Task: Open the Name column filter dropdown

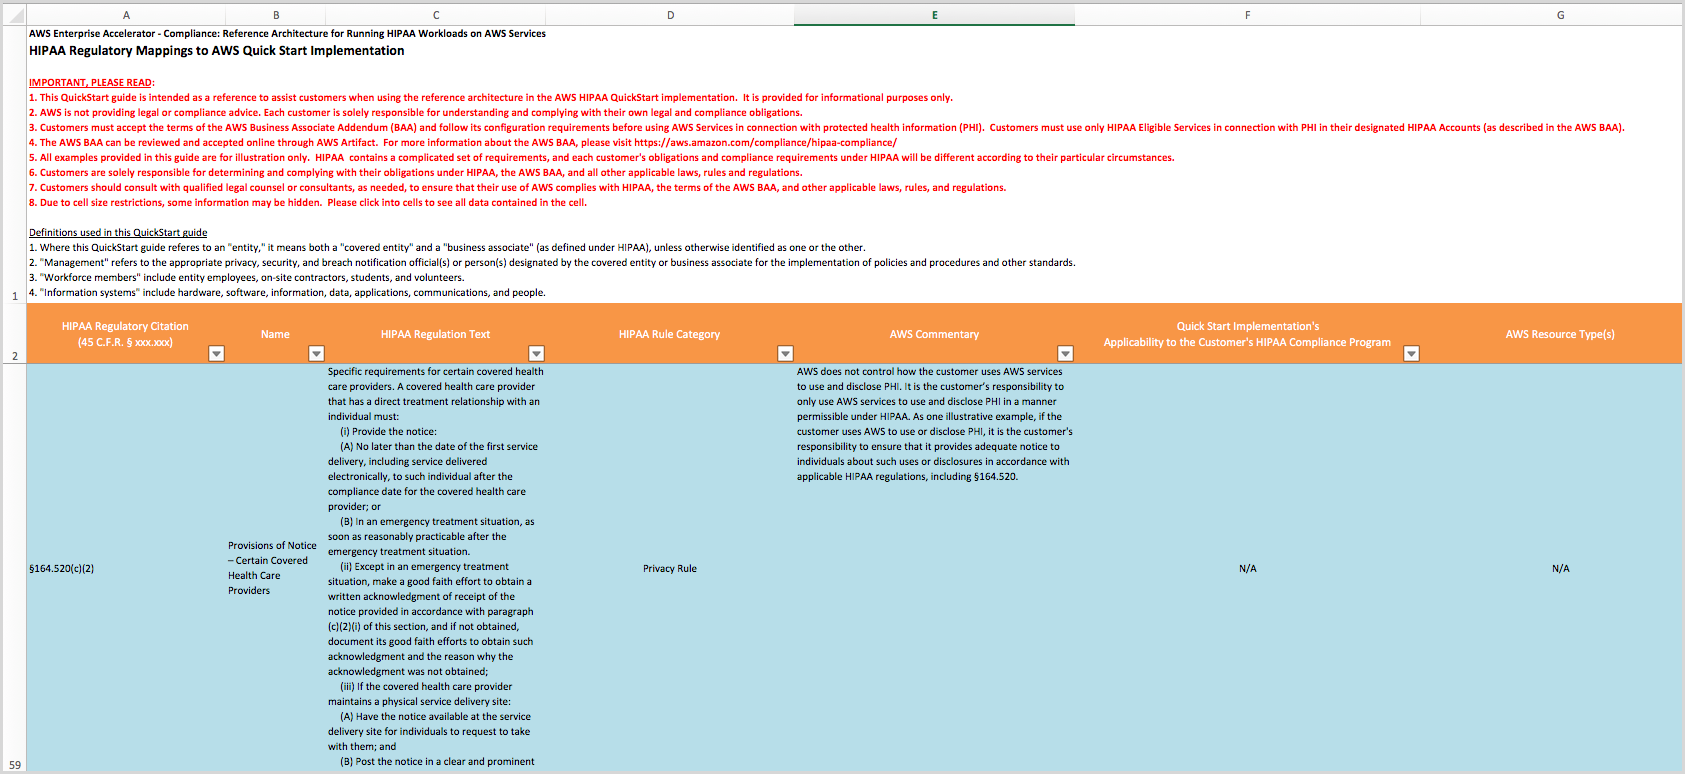Action: (x=316, y=353)
